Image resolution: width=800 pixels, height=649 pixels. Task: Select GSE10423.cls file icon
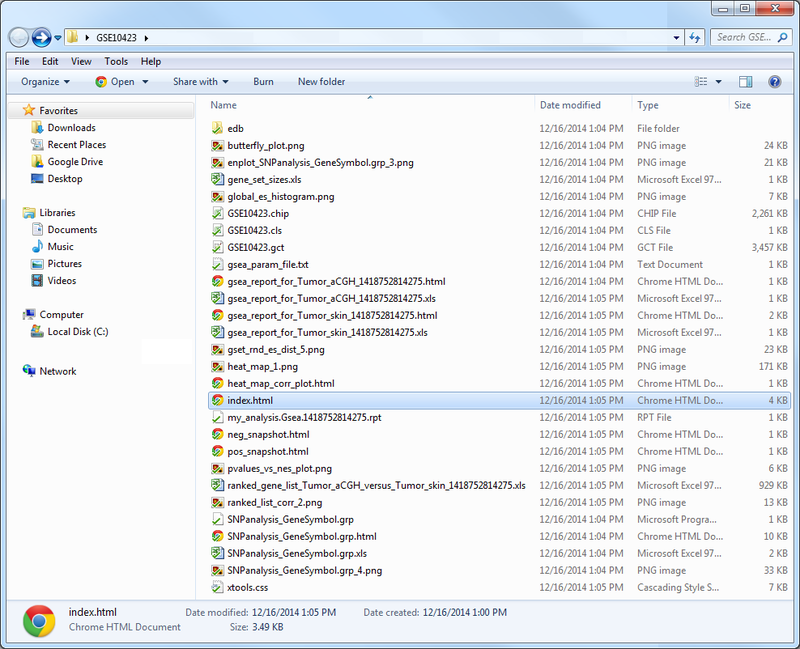(x=217, y=230)
